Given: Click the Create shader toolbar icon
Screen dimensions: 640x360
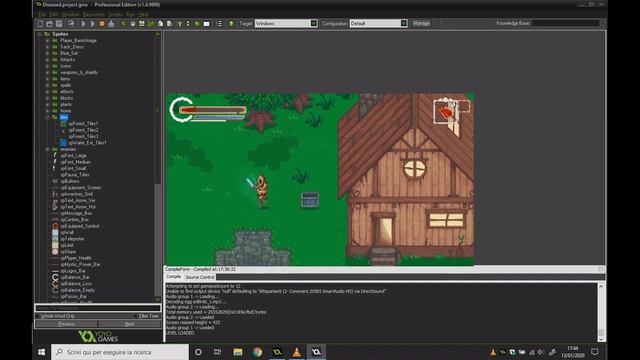Looking at the screenshot, I should 169,24.
